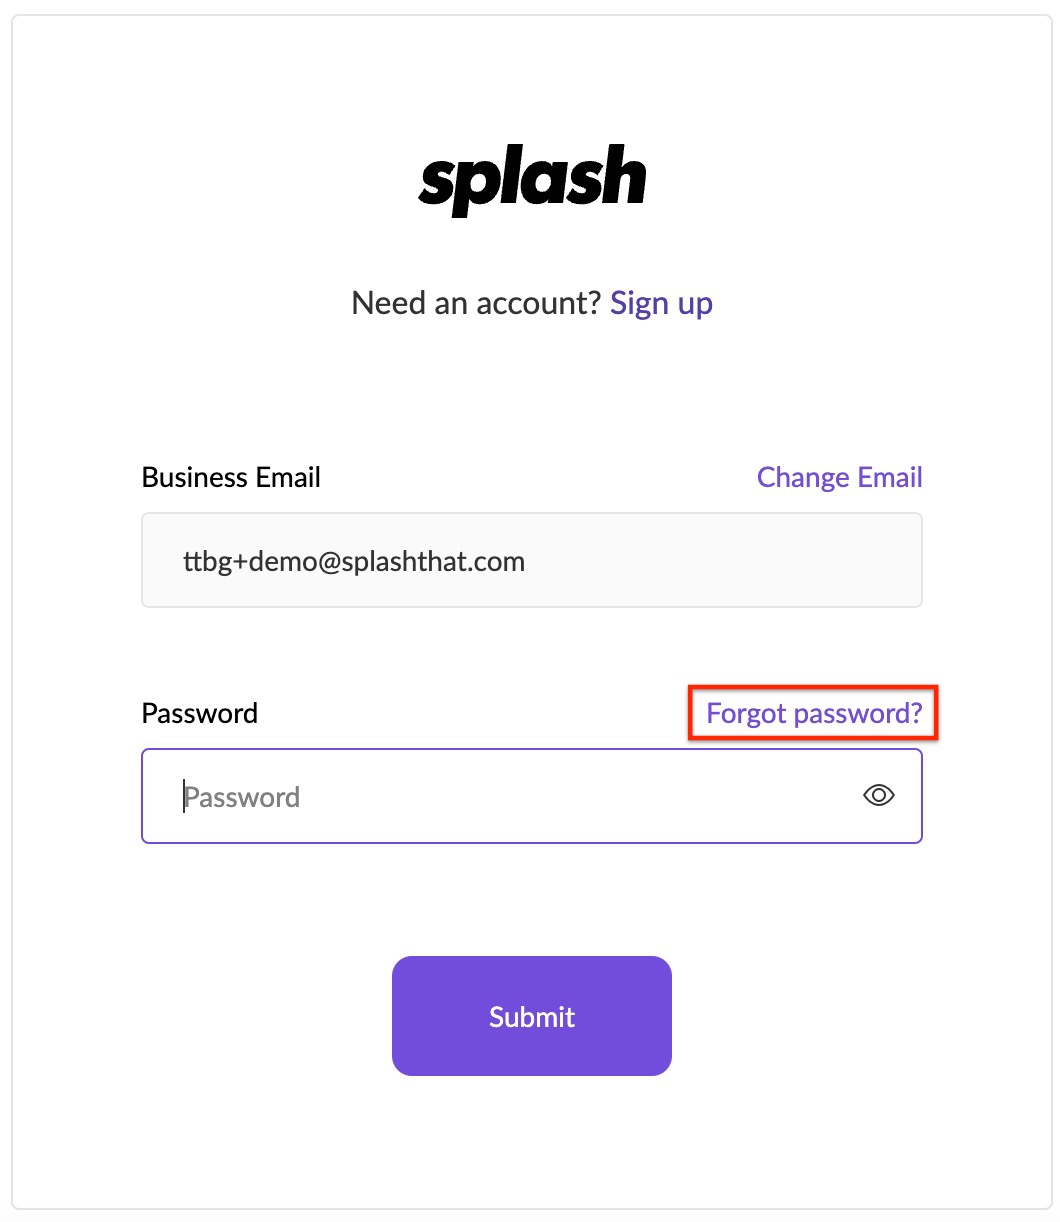This screenshot has height=1222, width=1060.
Task: Change the login email via Change Email
Action: point(840,477)
